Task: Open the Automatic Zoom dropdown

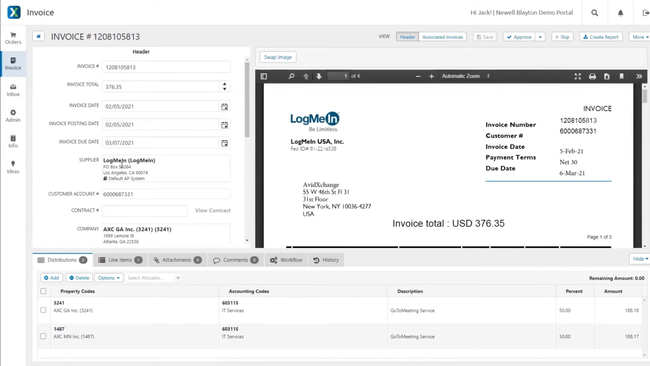Action: [466, 76]
